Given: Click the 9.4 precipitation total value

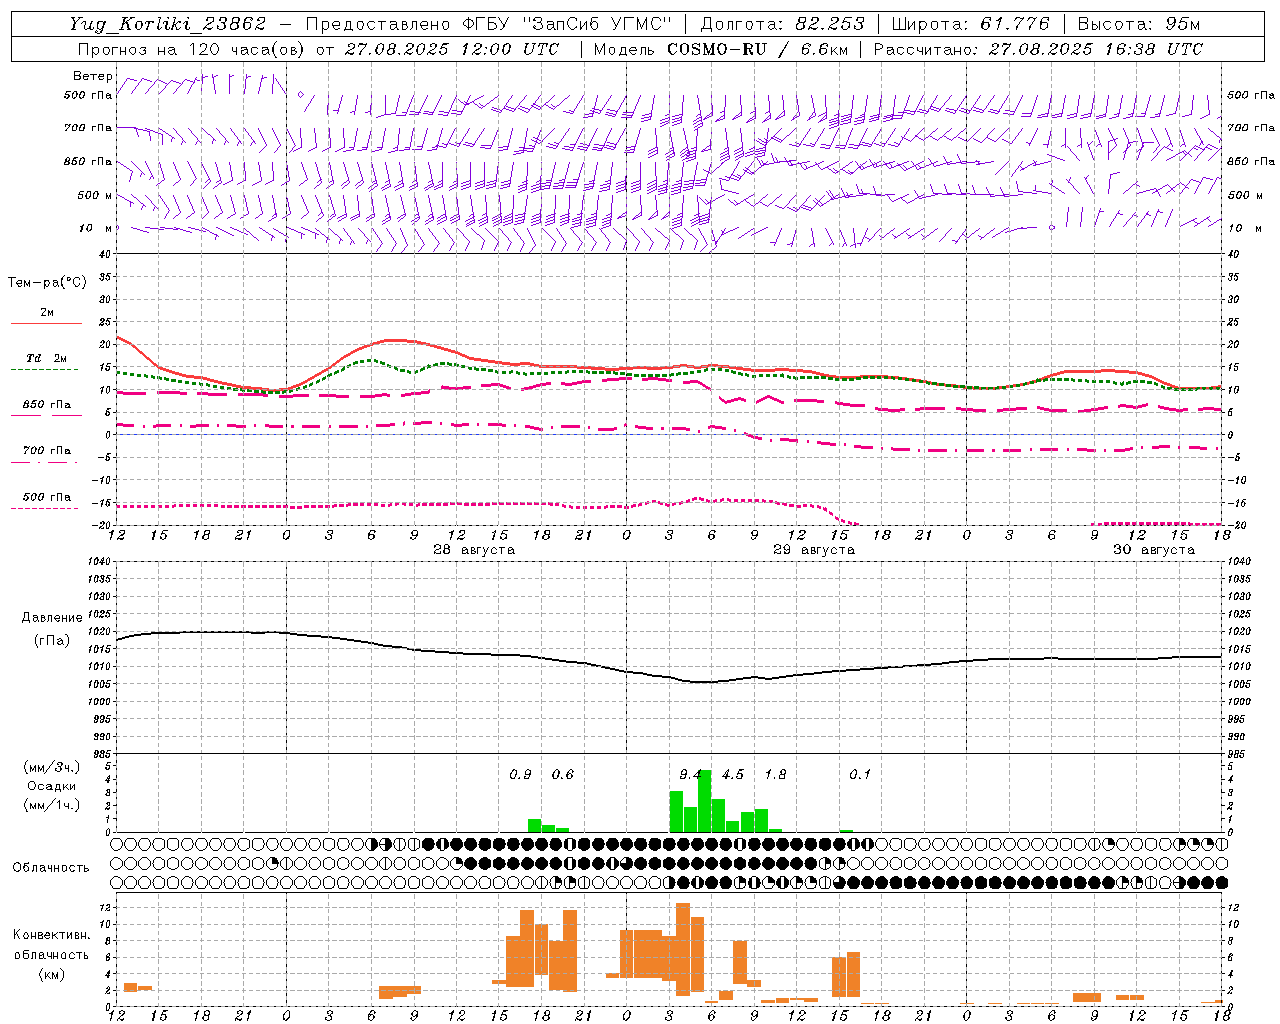Looking at the screenshot, I should coord(690,775).
